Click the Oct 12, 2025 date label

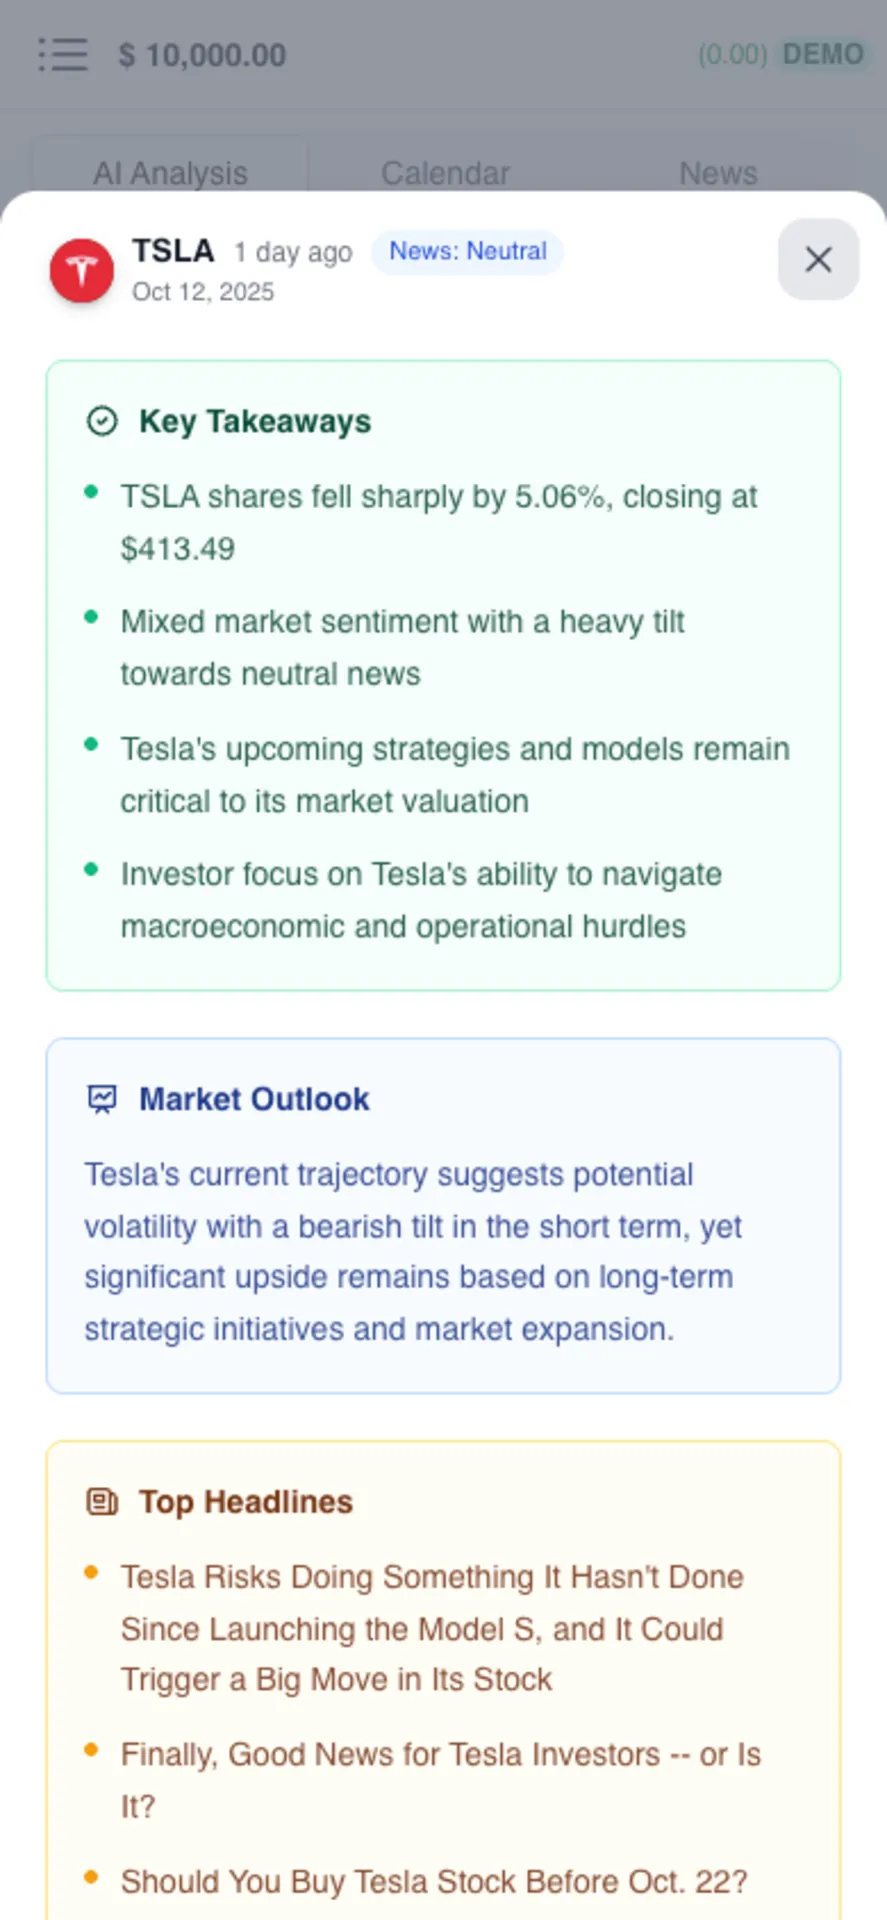click(x=203, y=292)
